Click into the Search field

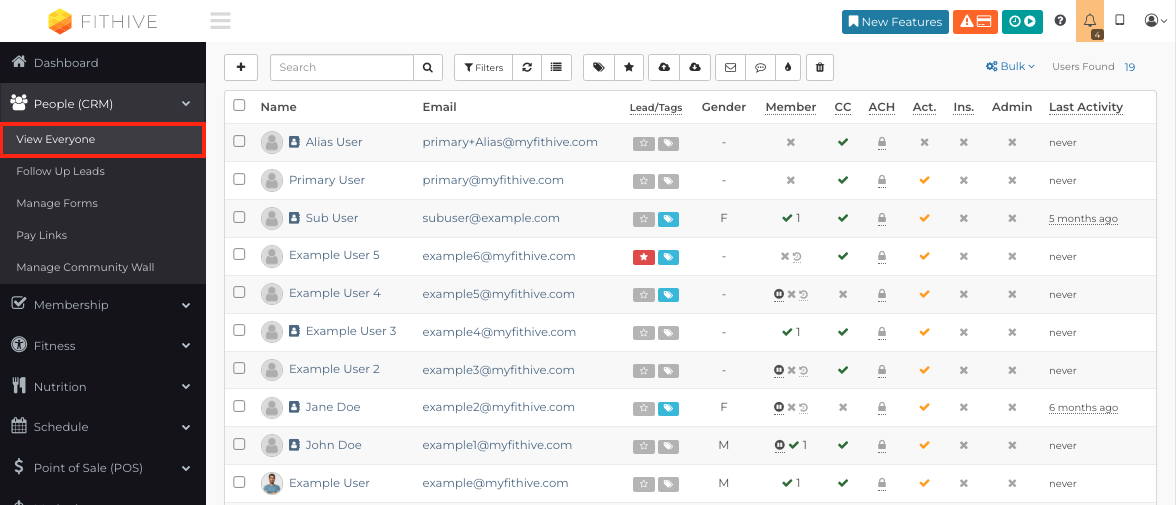[x=342, y=67]
